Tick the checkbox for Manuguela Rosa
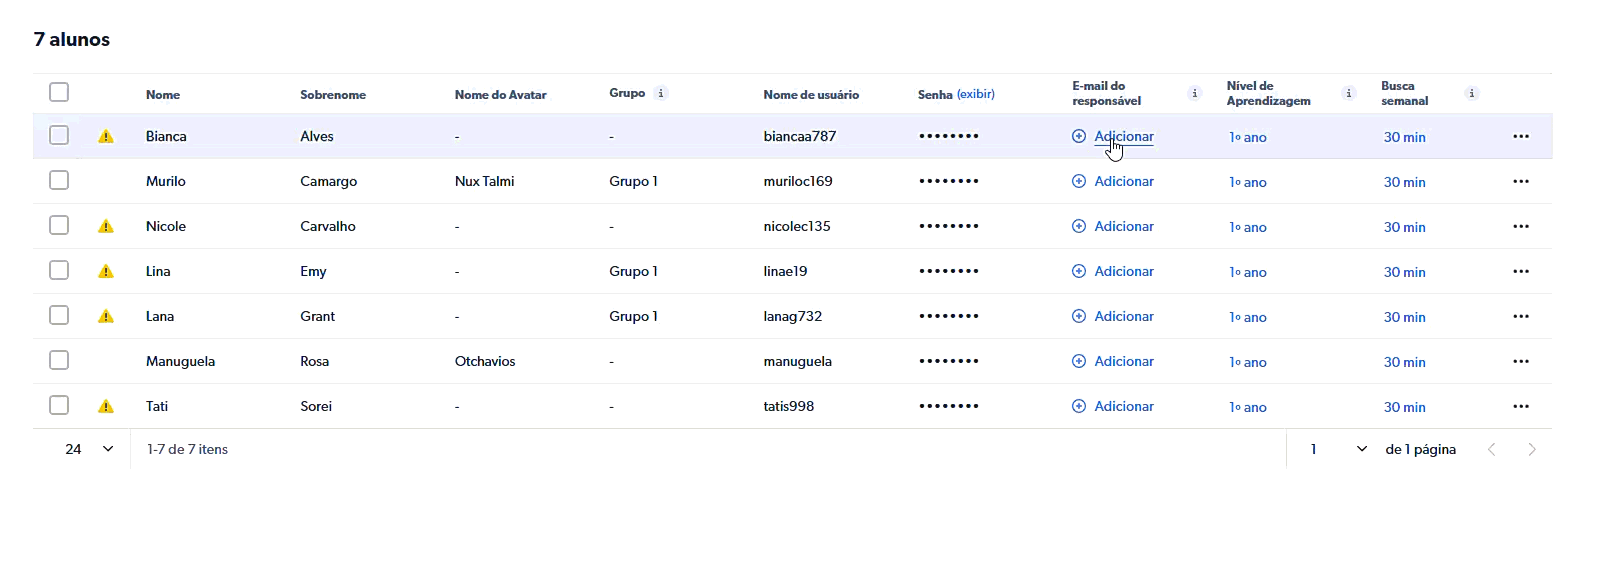 (59, 360)
